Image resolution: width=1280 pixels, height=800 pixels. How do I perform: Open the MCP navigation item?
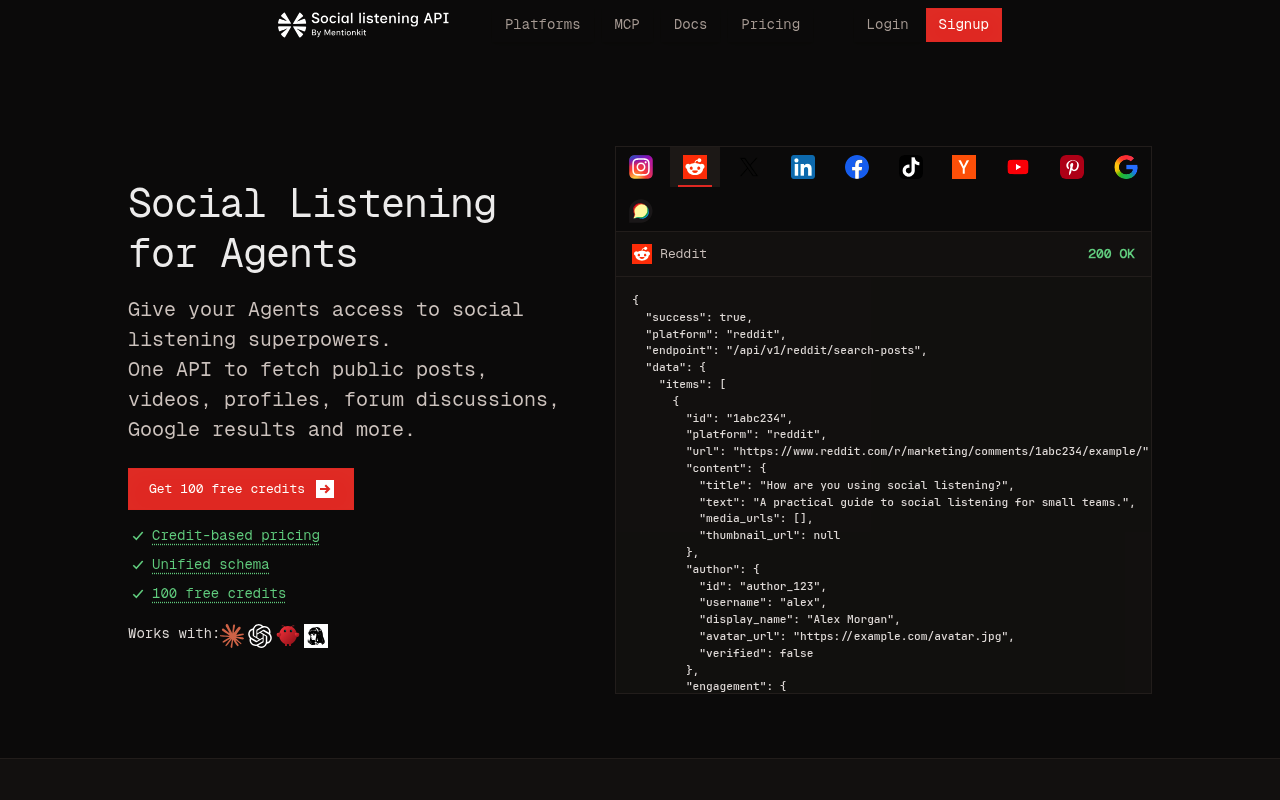[x=627, y=25]
